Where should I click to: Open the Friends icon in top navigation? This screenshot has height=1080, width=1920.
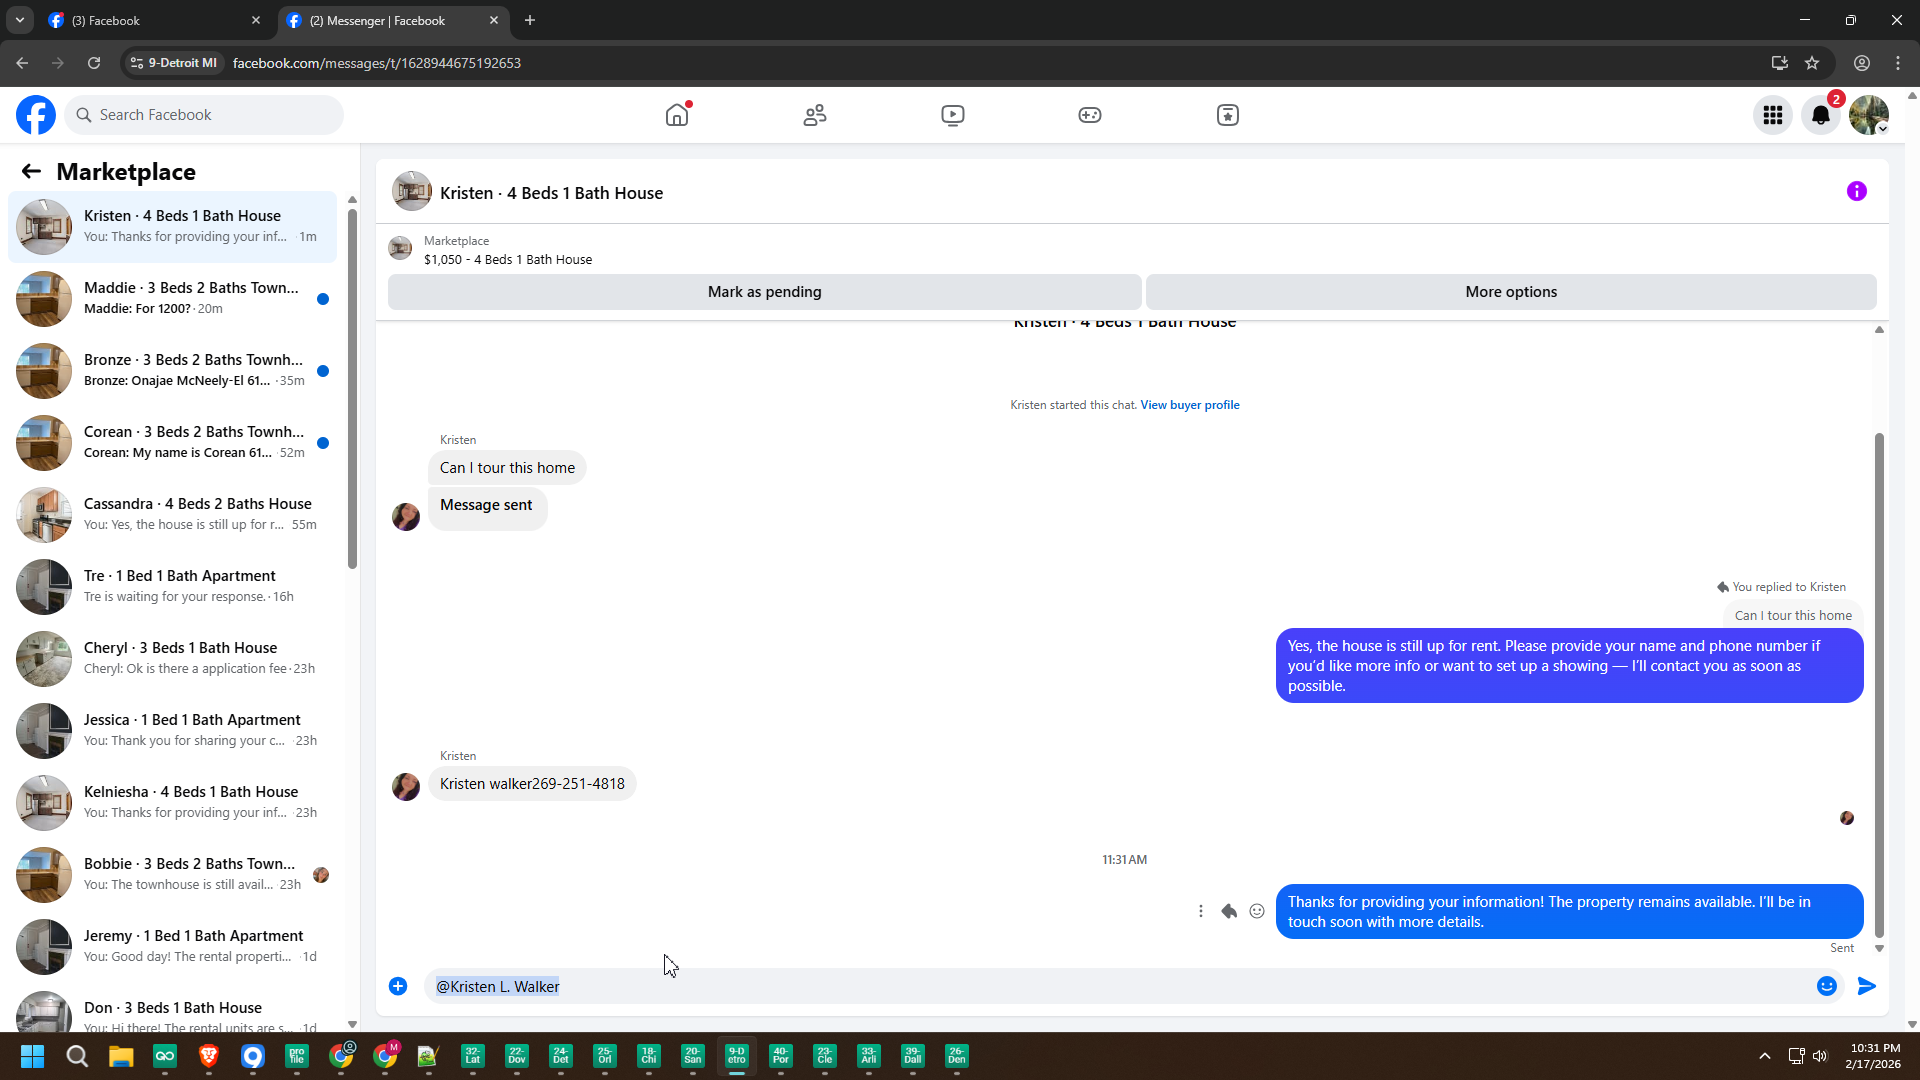point(815,115)
